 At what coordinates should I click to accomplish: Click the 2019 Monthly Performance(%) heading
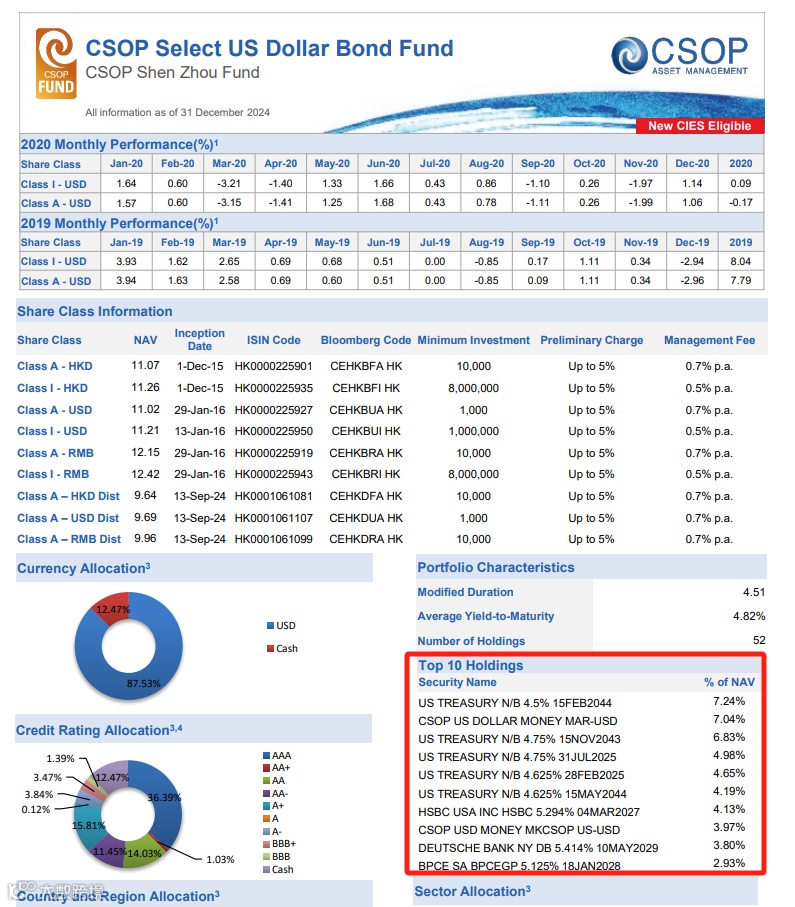click(x=119, y=223)
